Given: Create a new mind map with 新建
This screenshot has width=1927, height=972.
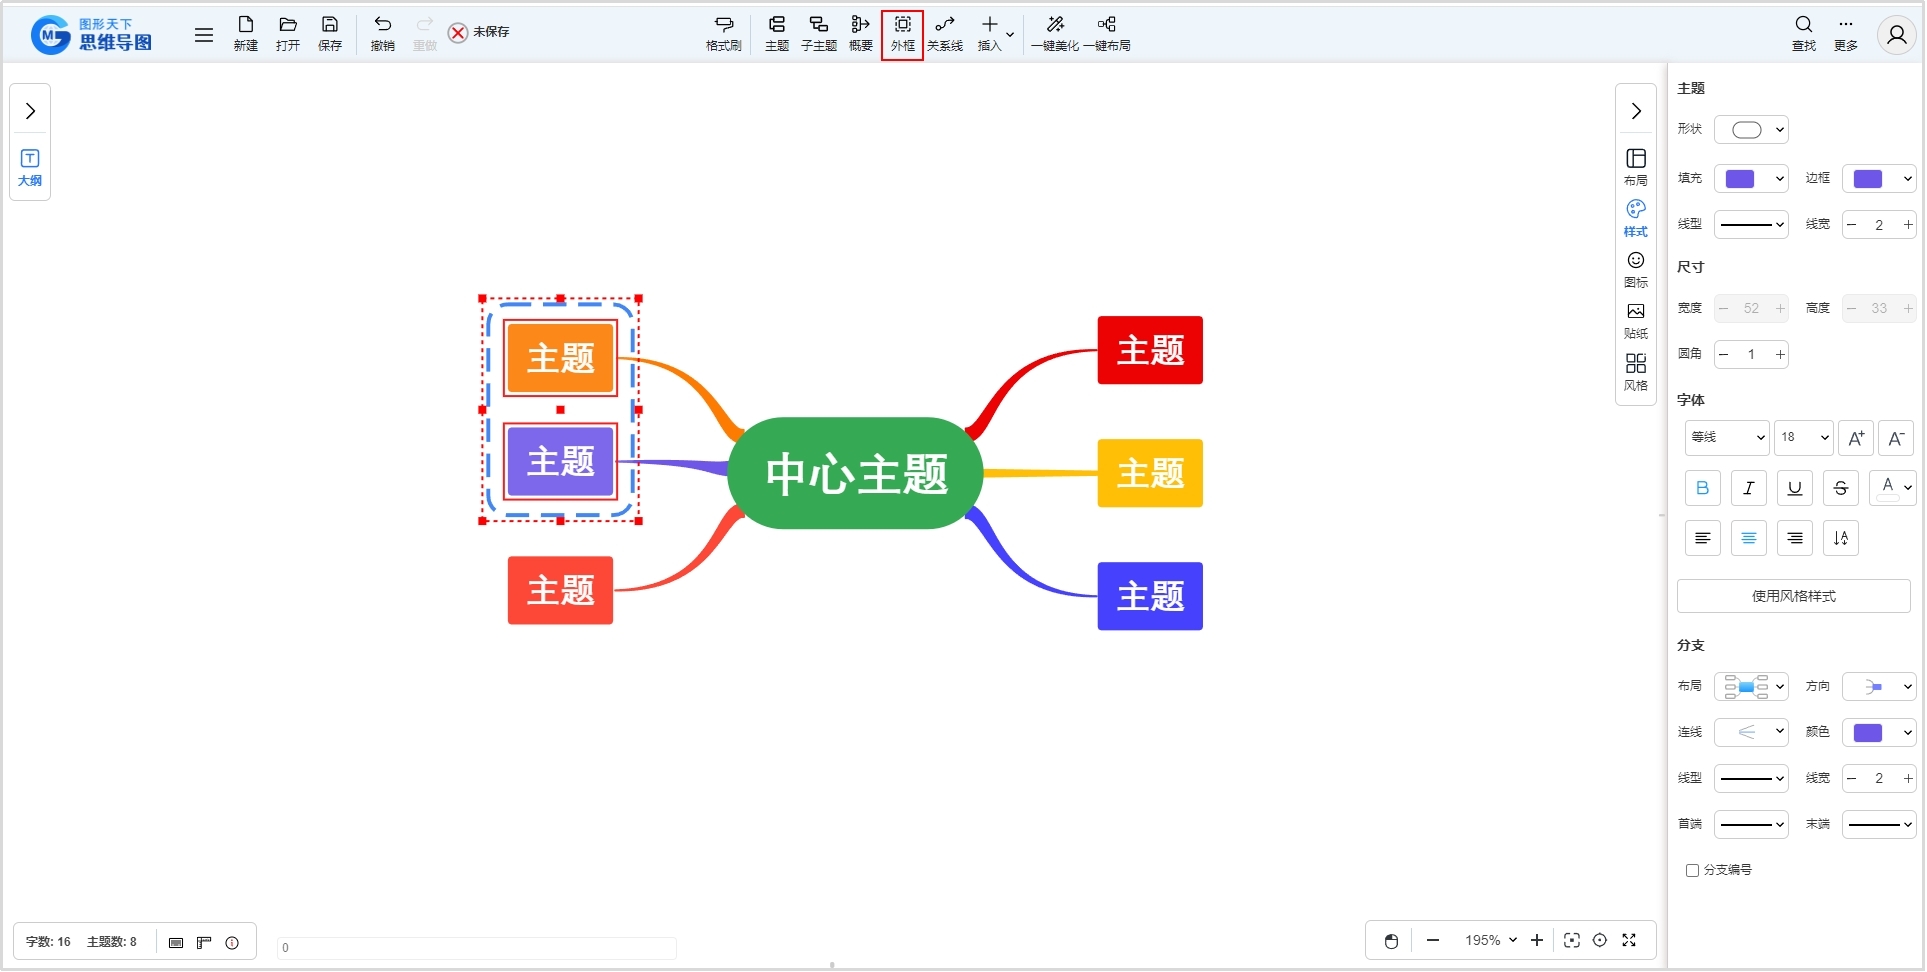Looking at the screenshot, I should click(x=246, y=34).
